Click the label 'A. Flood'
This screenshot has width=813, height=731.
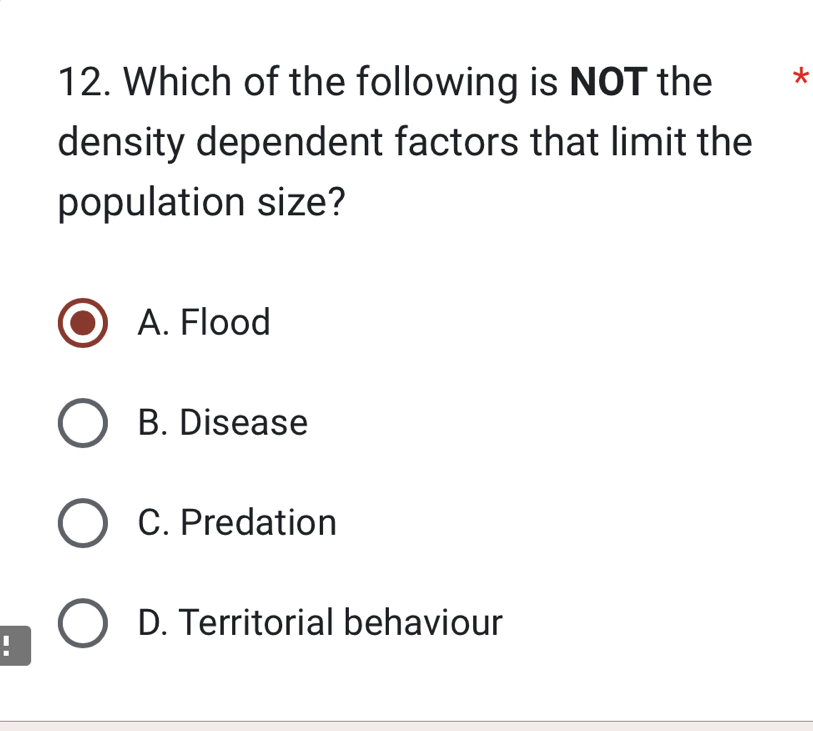204,323
